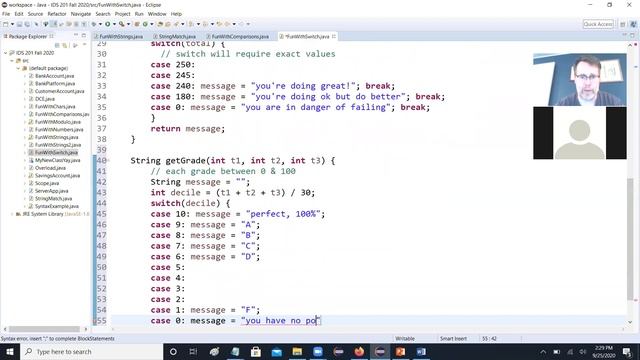Open the New wizard dropdown arrow
The height and width of the screenshot is (360, 640).
pos(12,24)
